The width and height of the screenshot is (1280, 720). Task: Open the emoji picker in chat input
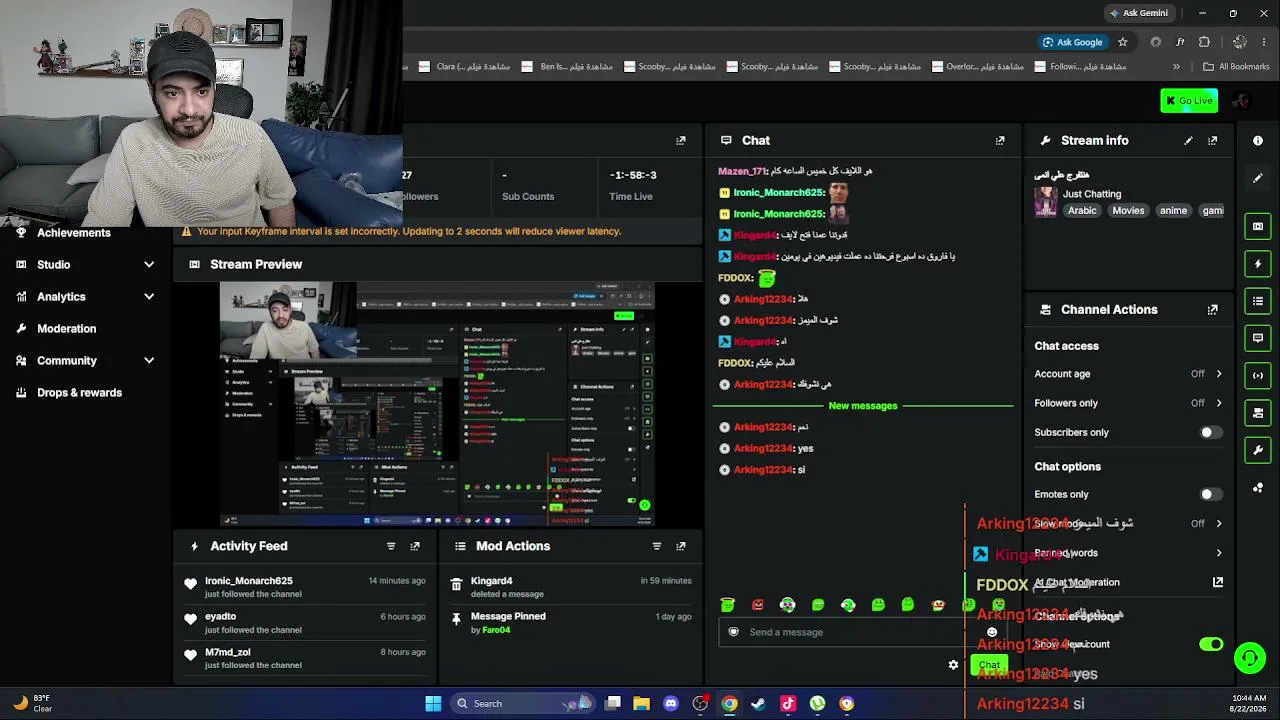(992, 632)
